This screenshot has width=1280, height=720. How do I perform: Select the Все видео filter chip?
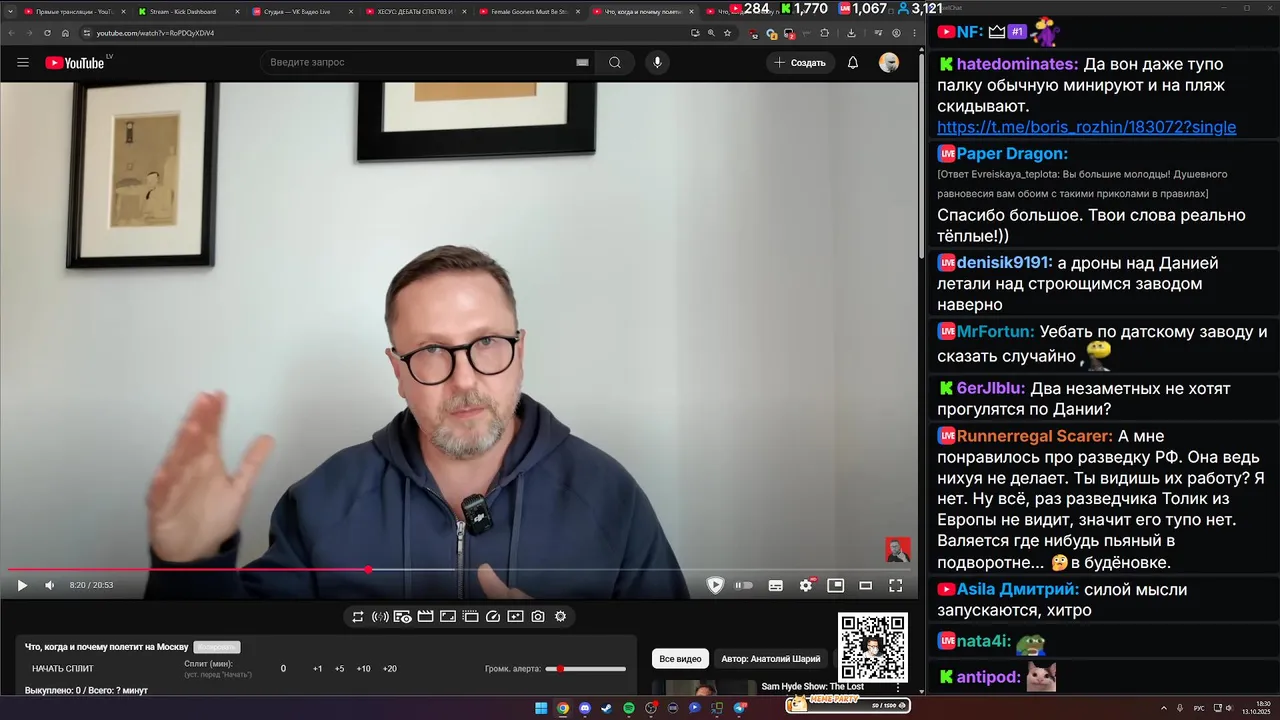(680, 659)
